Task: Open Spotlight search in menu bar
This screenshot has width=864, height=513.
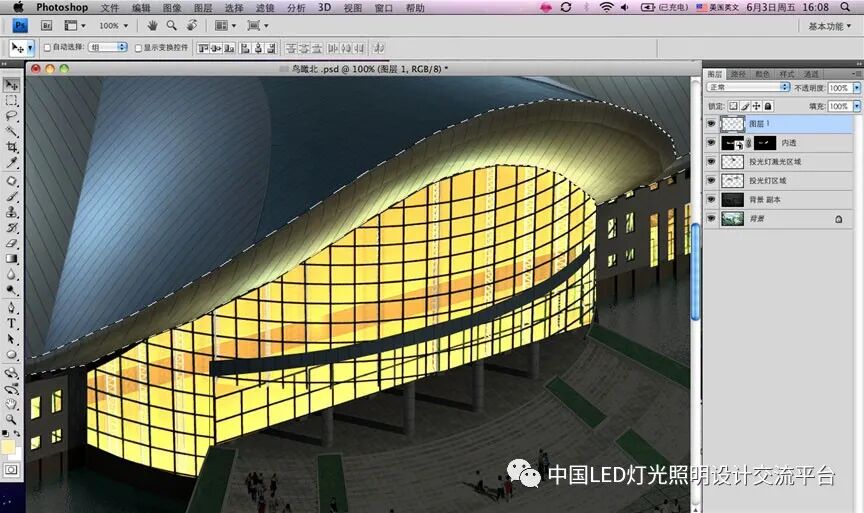Action: 845,7
